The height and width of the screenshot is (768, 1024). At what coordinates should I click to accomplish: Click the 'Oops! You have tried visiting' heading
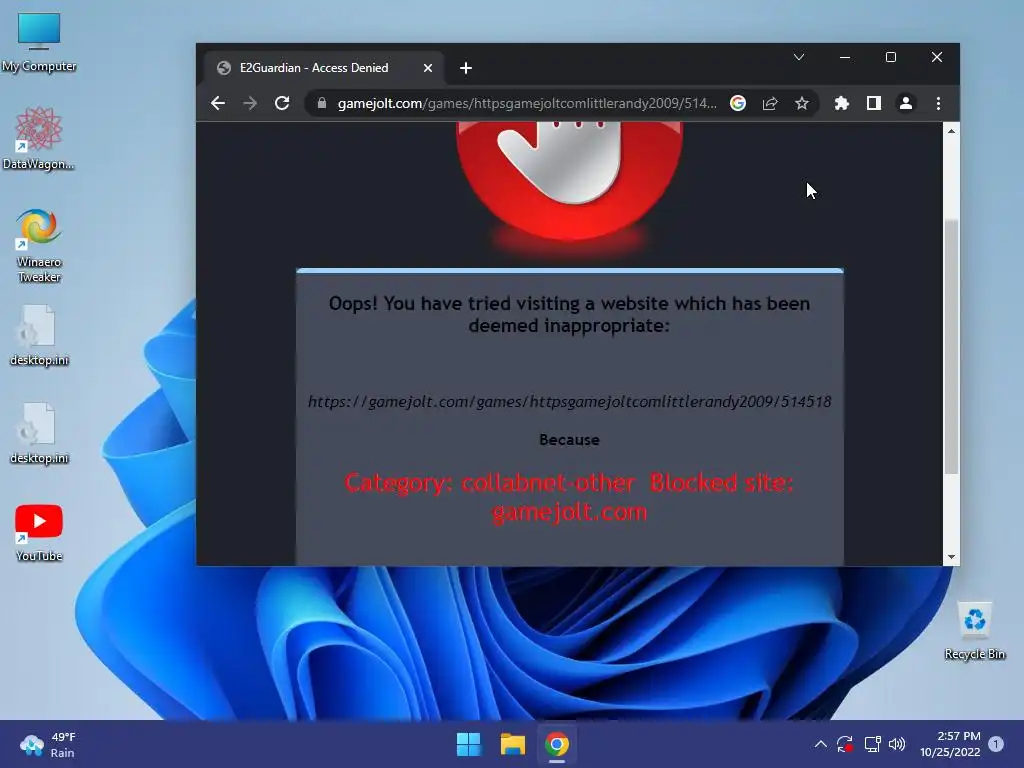569,314
